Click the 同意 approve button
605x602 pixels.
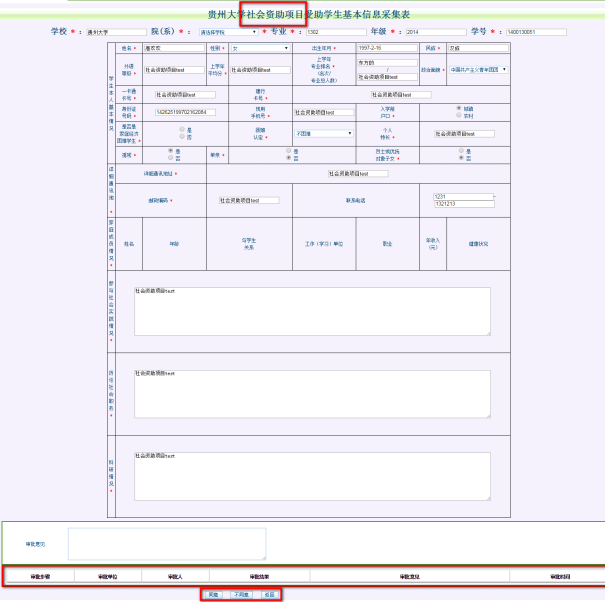(x=213, y=595)
